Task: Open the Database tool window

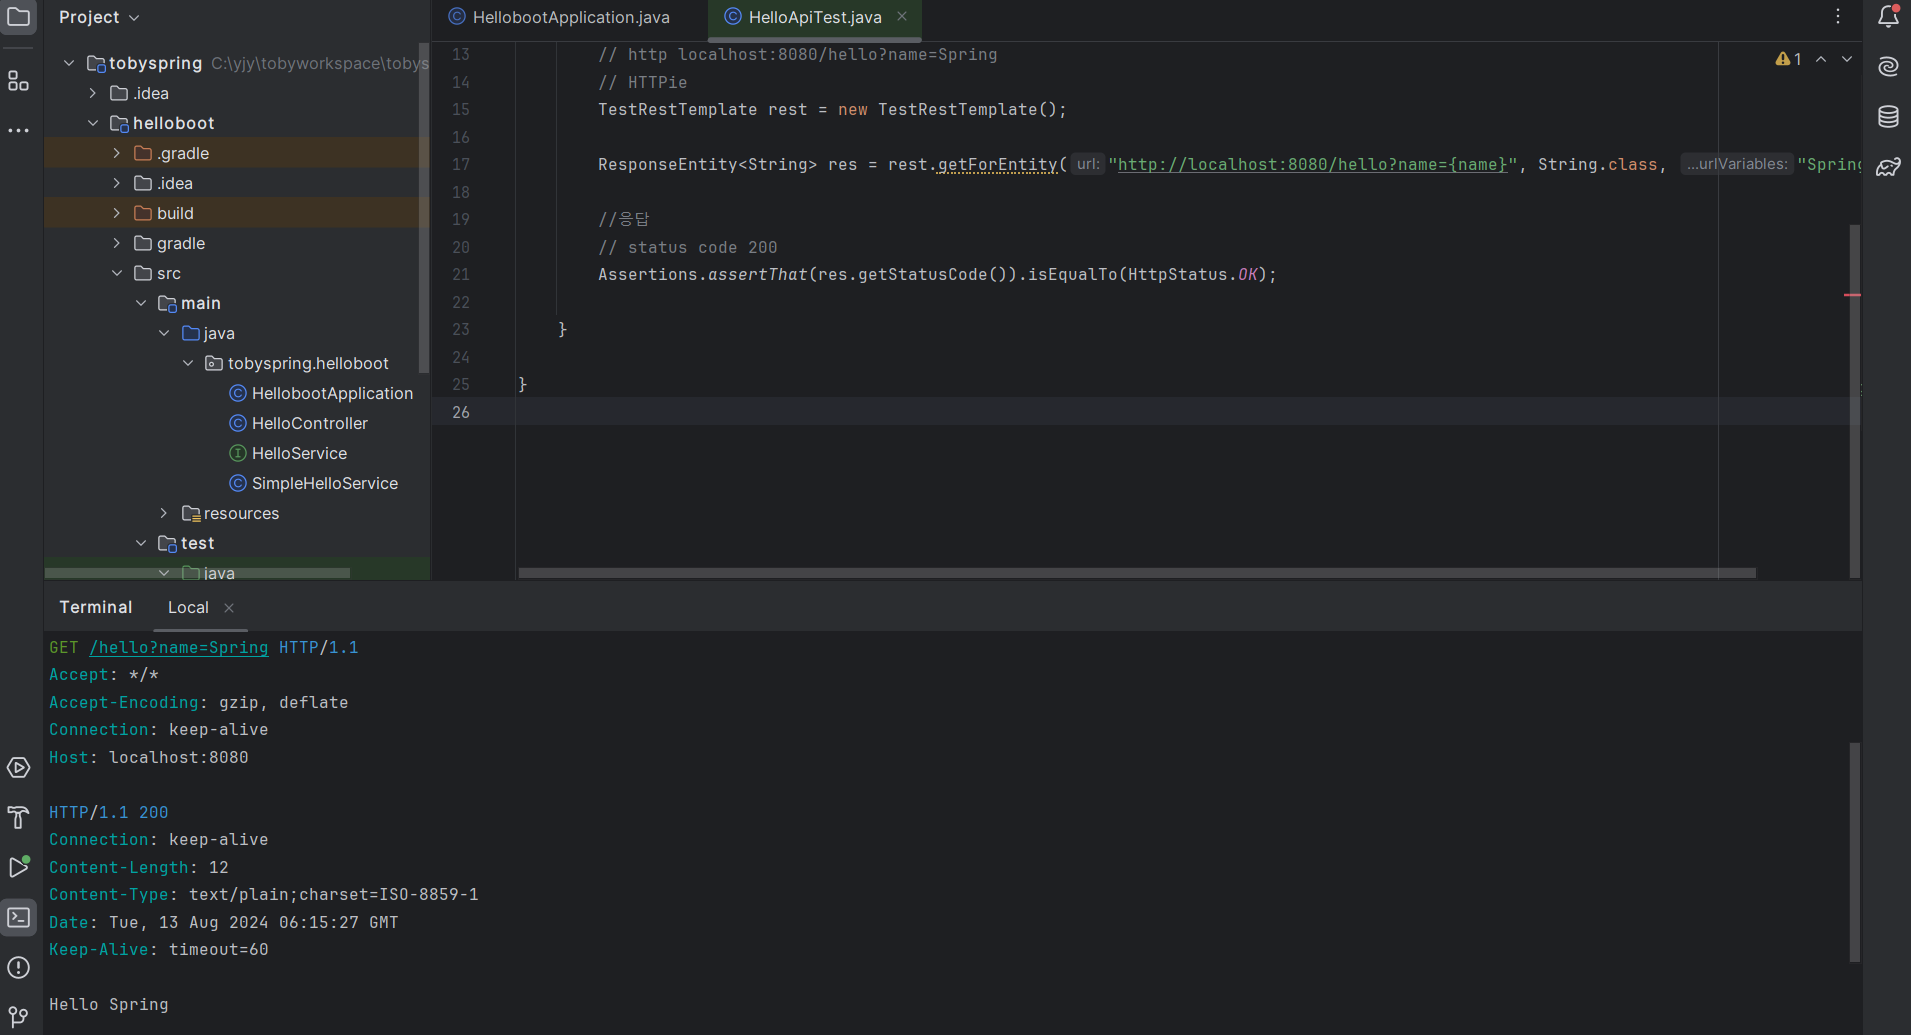Action: point(1888,117)
